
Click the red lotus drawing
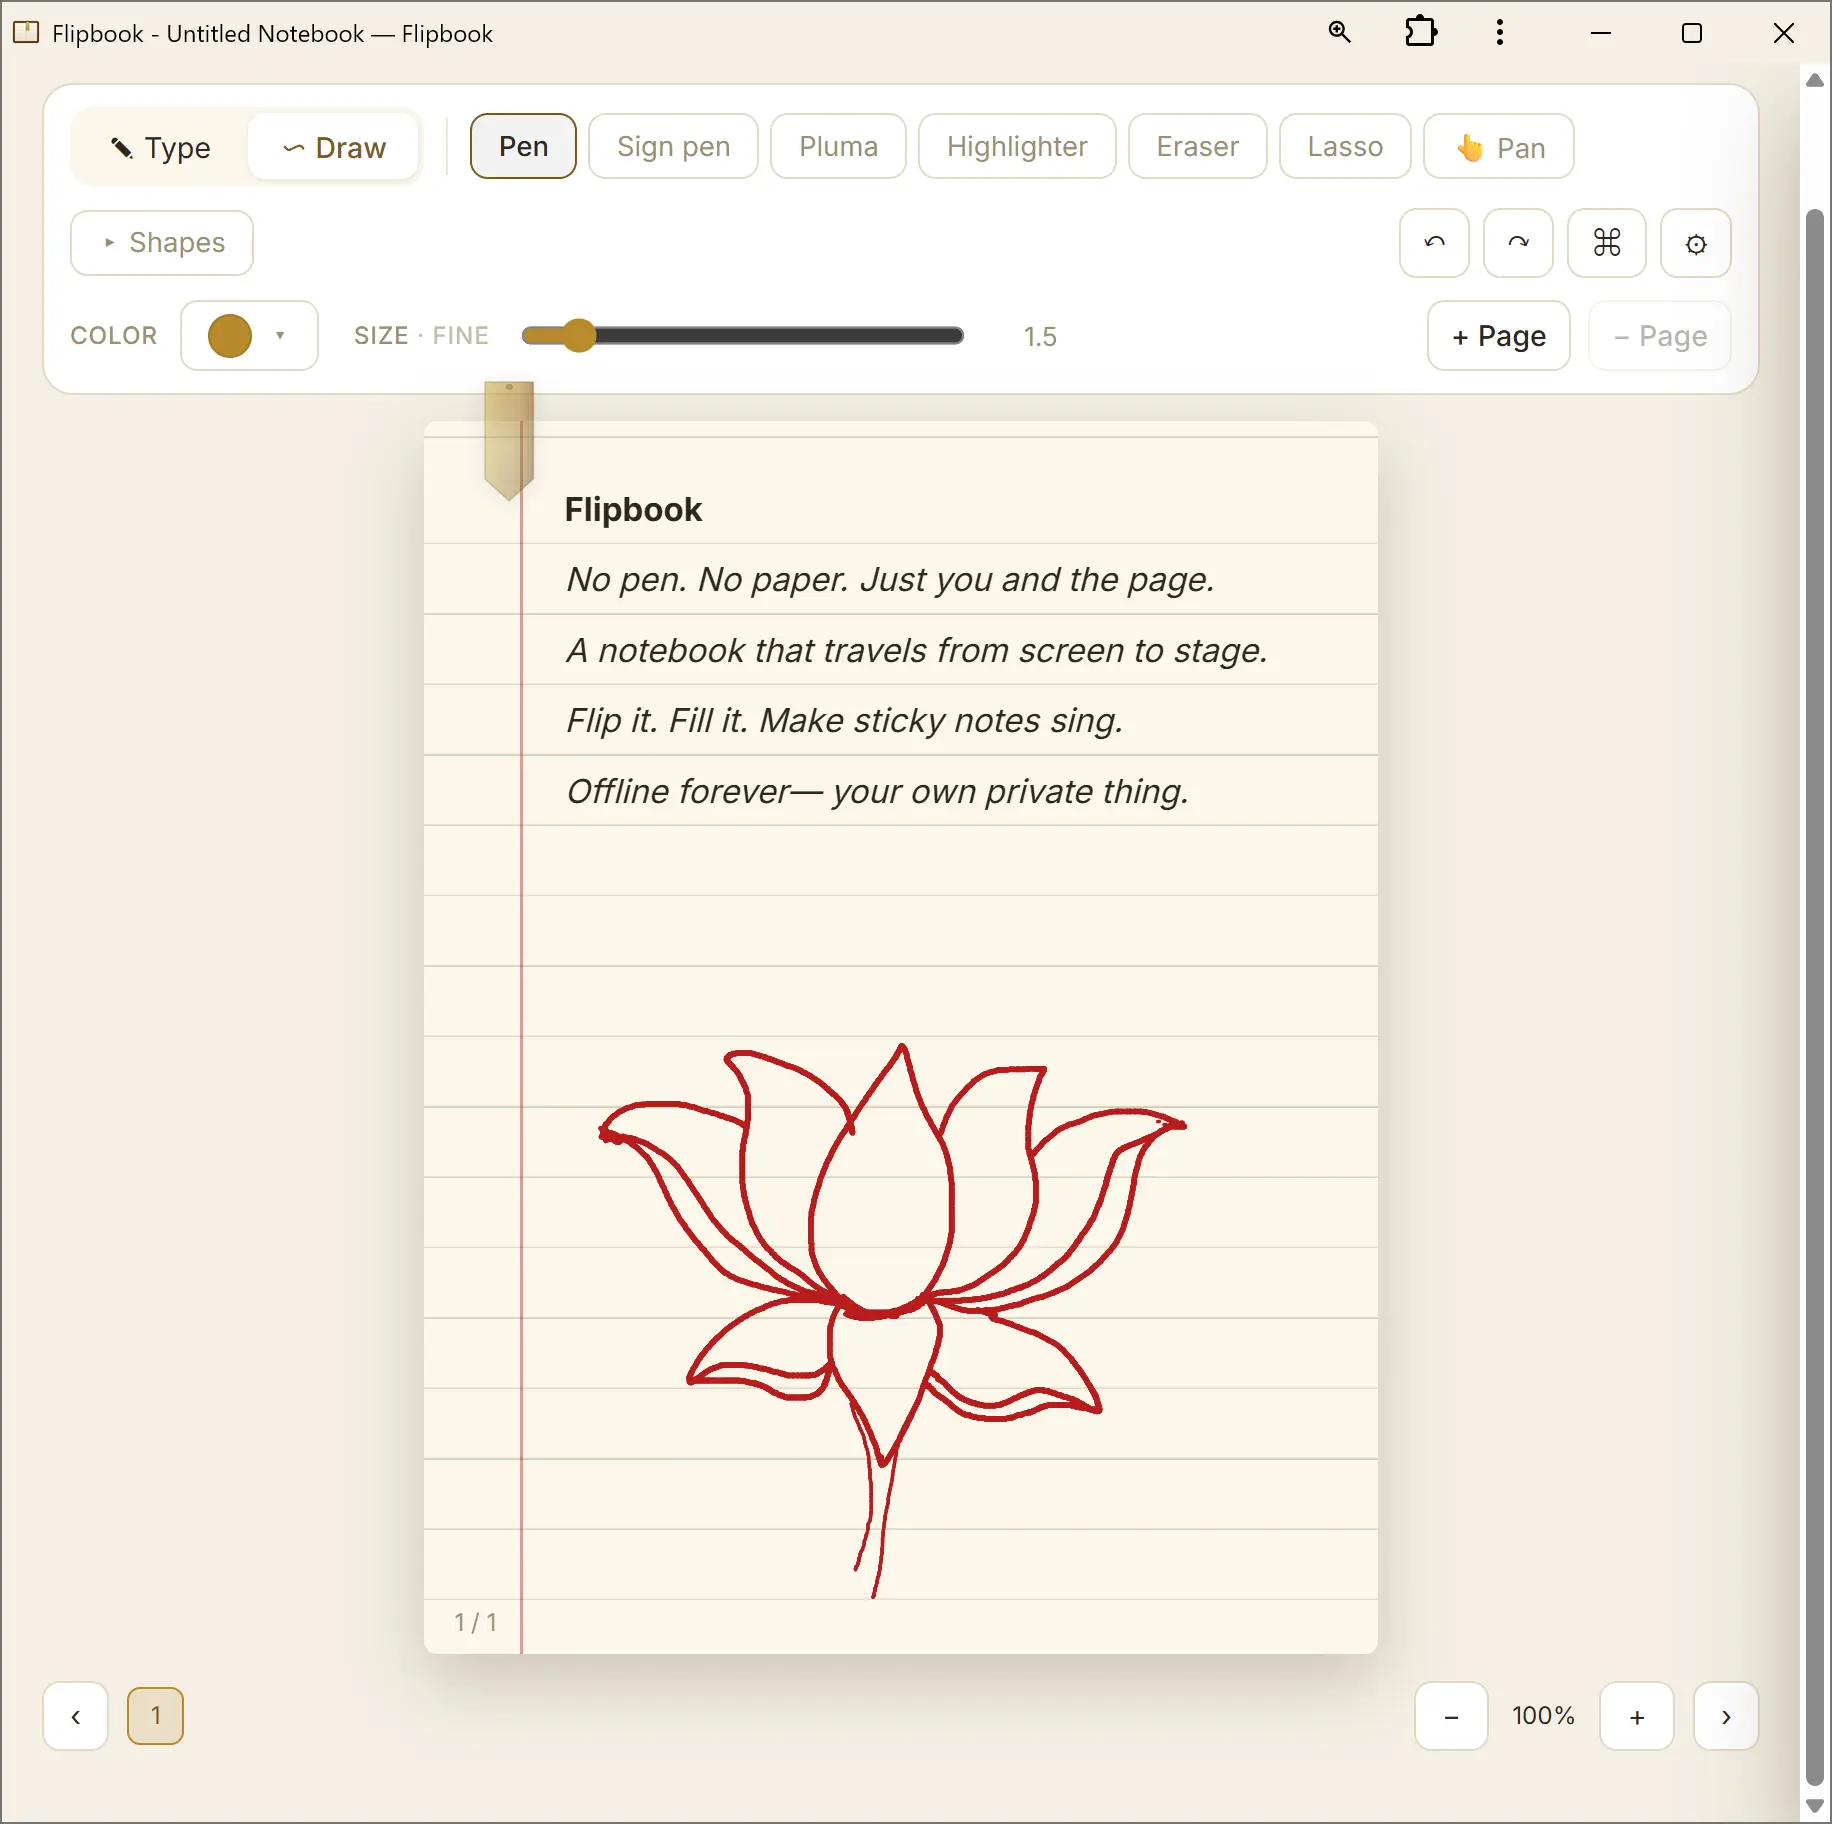(892, 1319)
